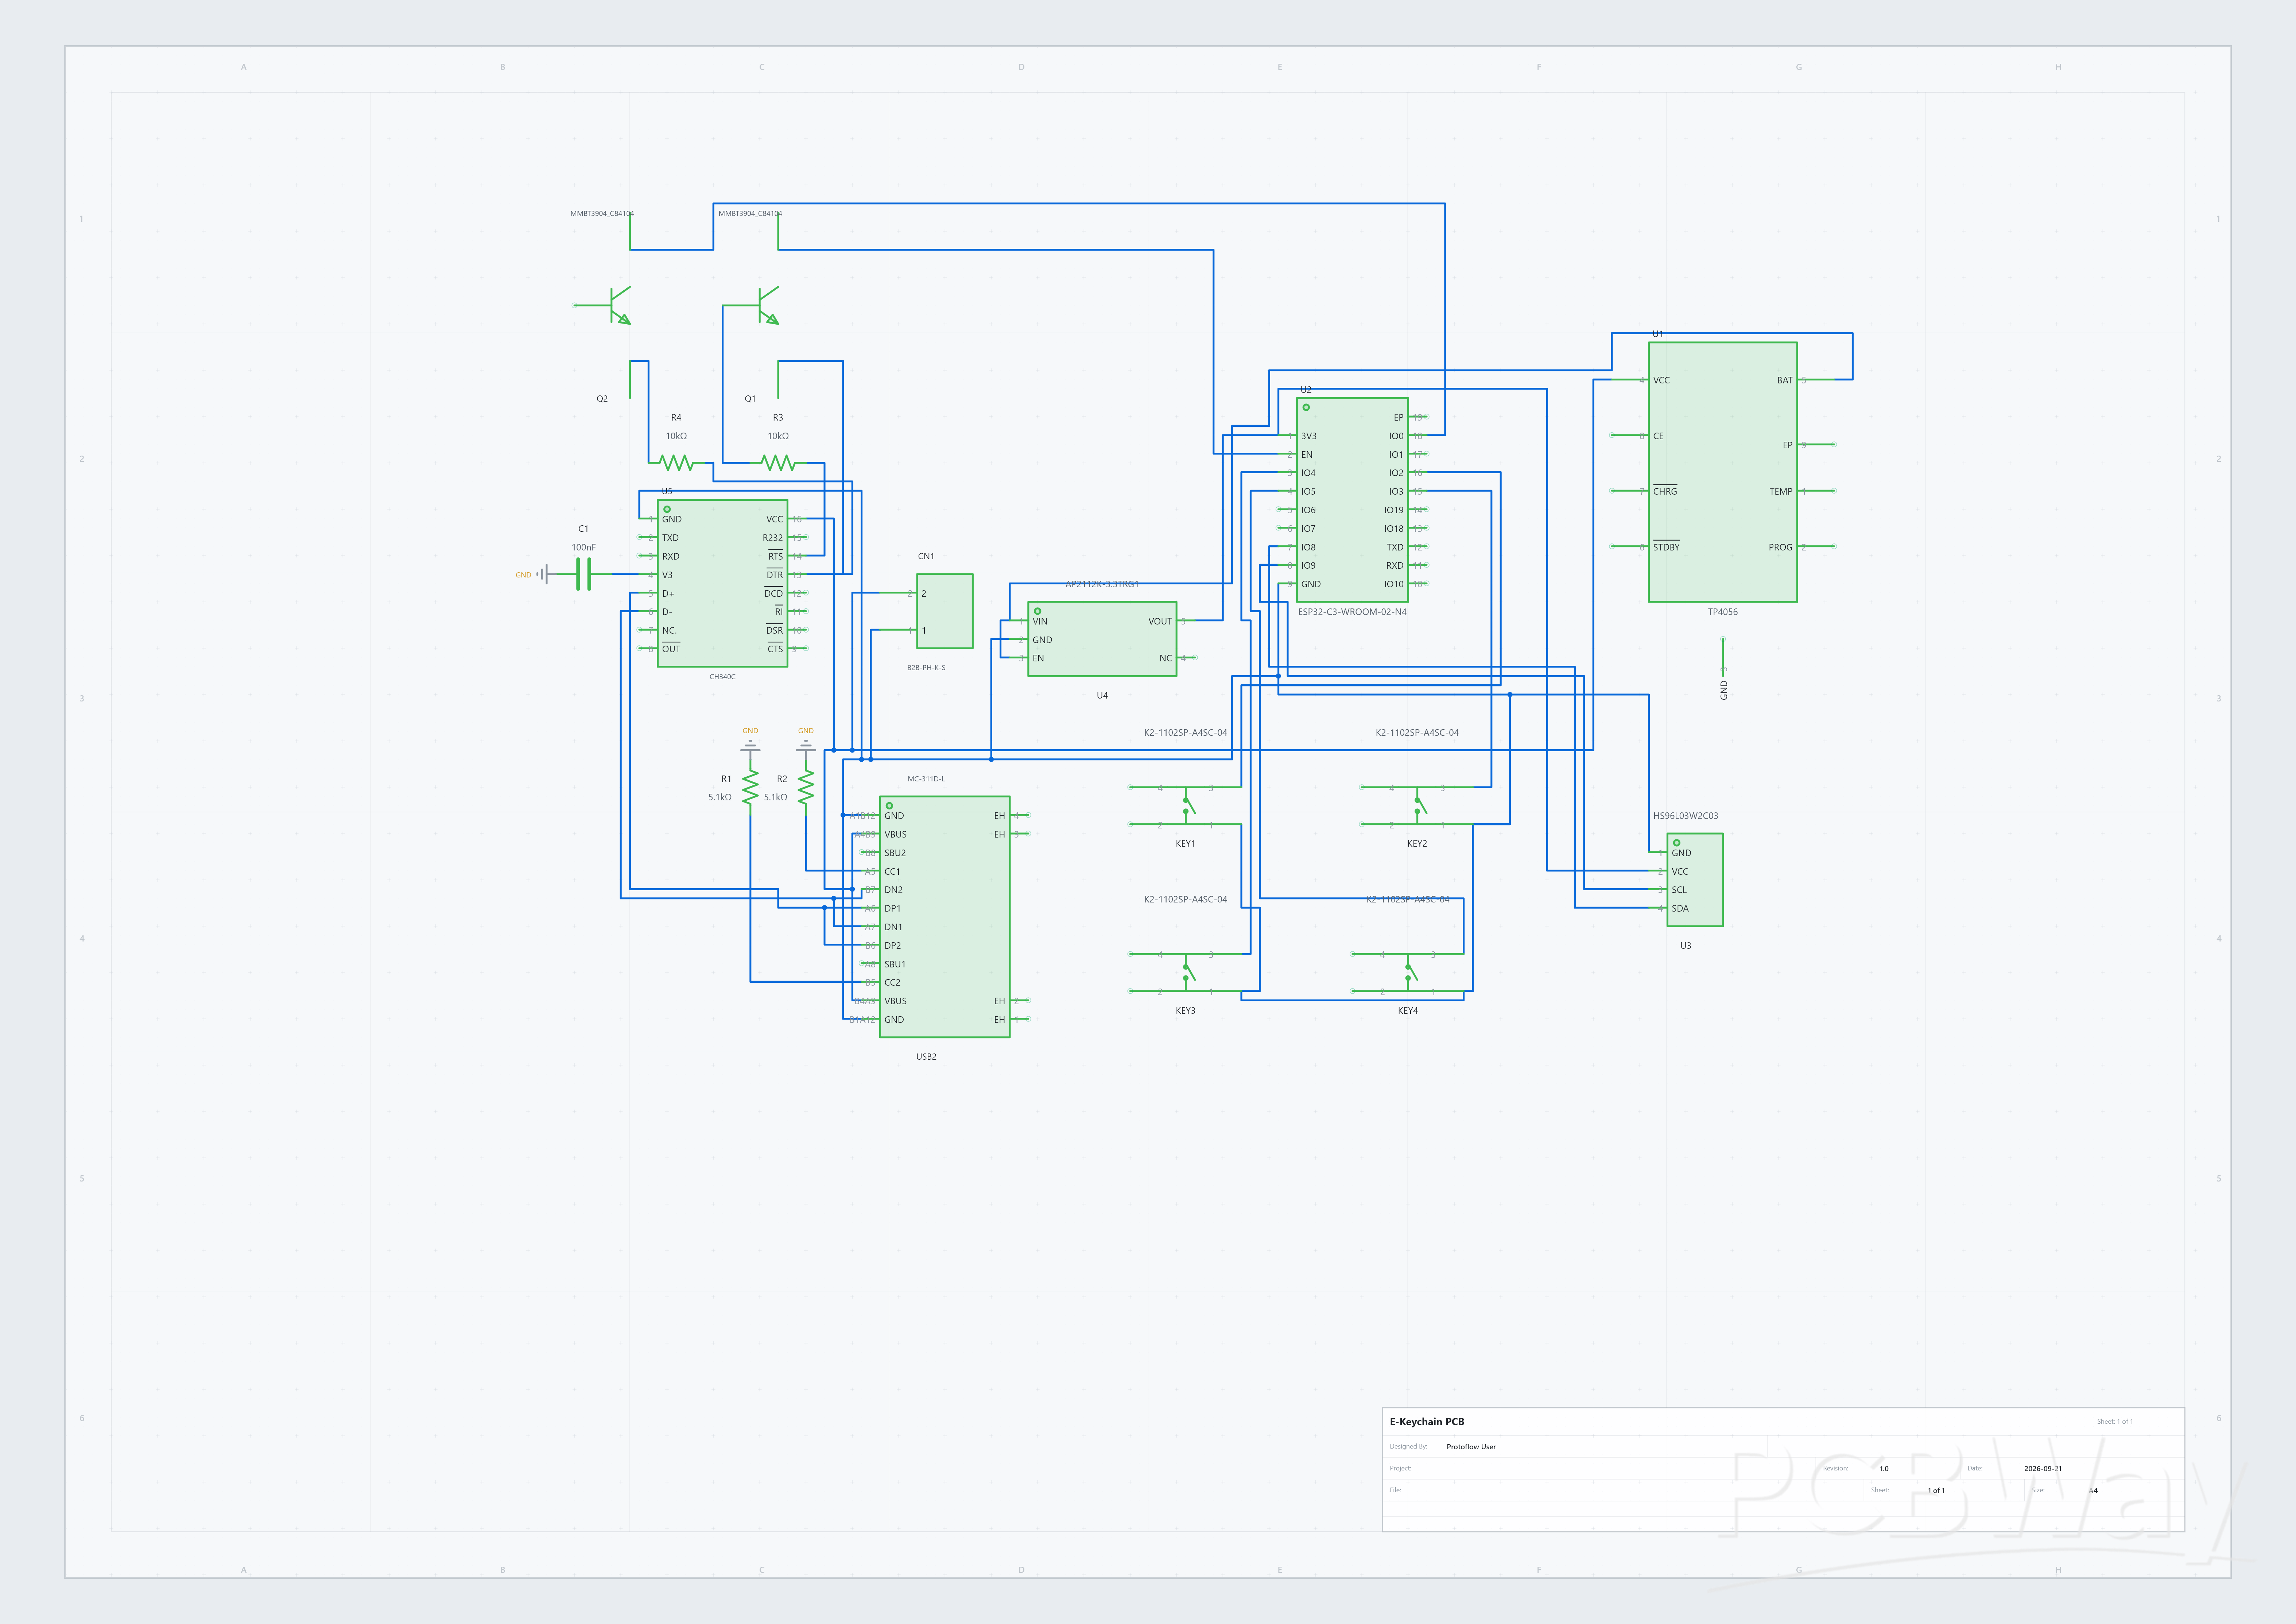Screen dimensions: 2296x1624
Task: Click the KEY2 designator text
Action: (x=1417, y=844)
